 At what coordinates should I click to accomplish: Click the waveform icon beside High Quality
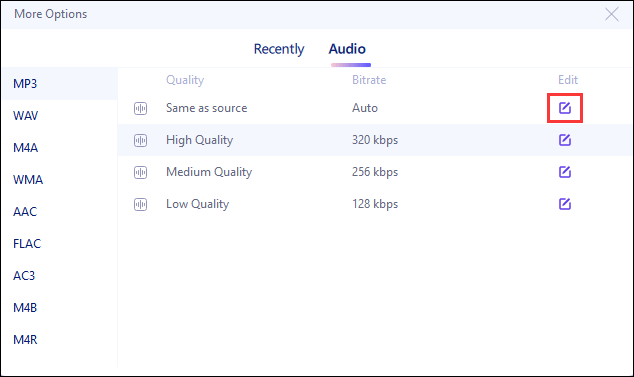[x=140, y=140]
